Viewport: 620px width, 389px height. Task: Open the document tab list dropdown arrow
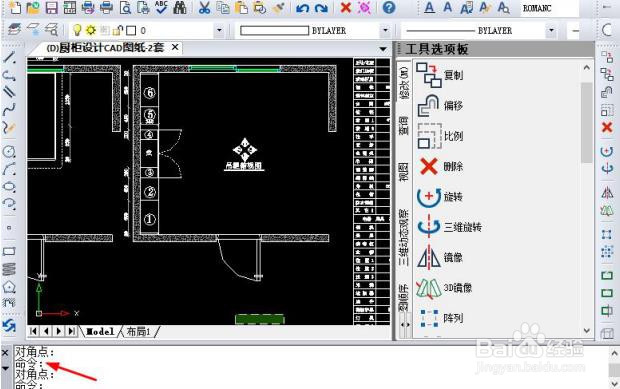[x=383, y=49]
